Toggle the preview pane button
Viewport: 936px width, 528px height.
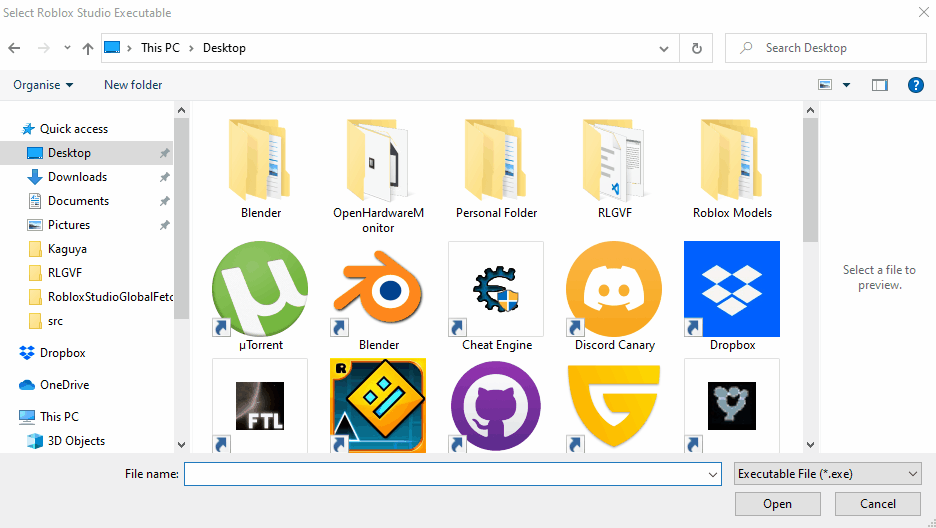coord(880,85)
